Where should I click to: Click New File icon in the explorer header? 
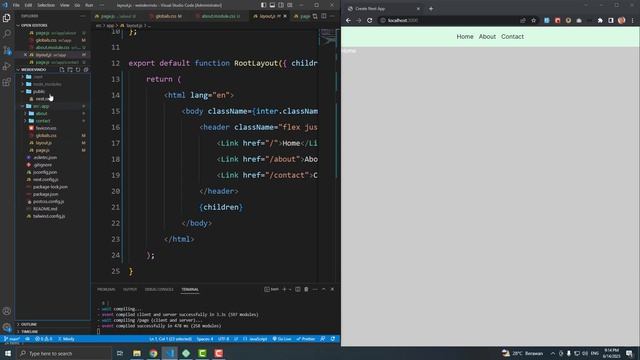(x=62, y=70)
